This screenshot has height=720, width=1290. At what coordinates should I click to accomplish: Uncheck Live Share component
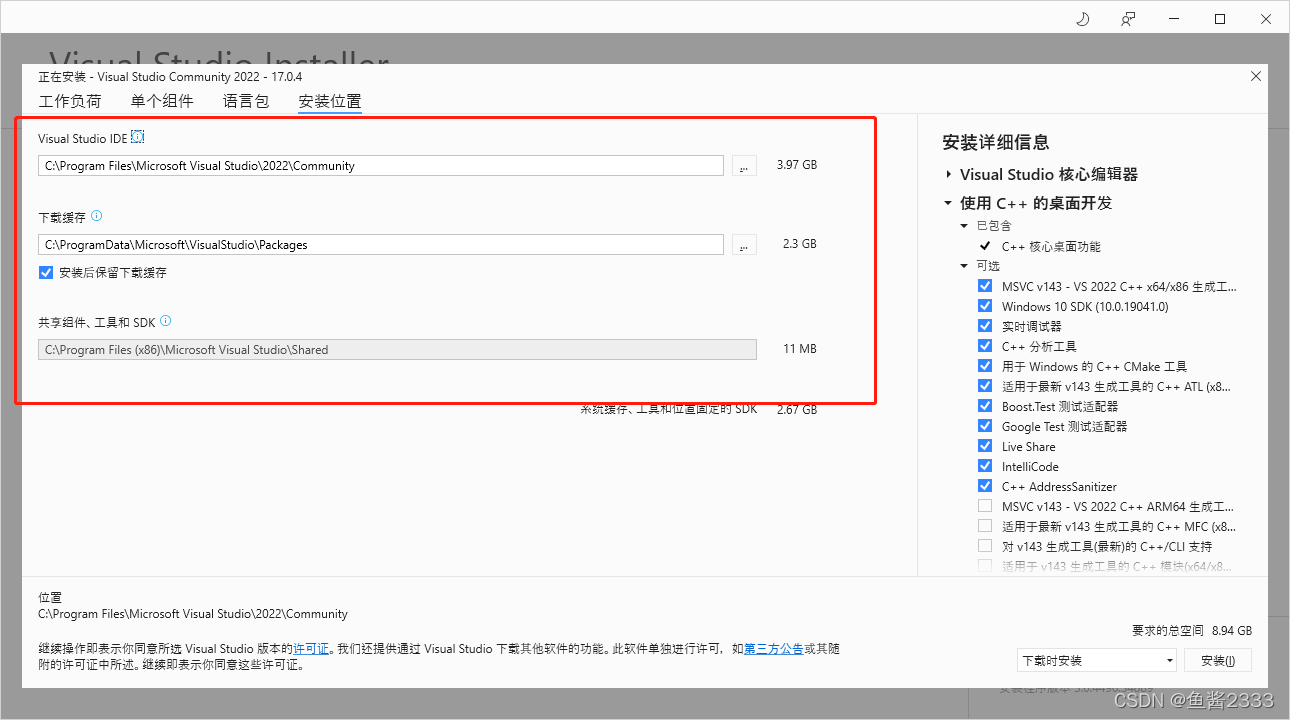985,446
